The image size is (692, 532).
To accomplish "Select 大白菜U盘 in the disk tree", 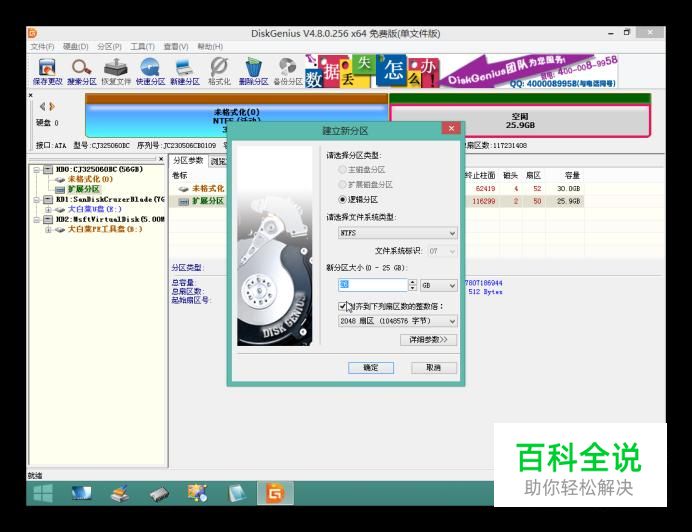I will pos(94,209).
